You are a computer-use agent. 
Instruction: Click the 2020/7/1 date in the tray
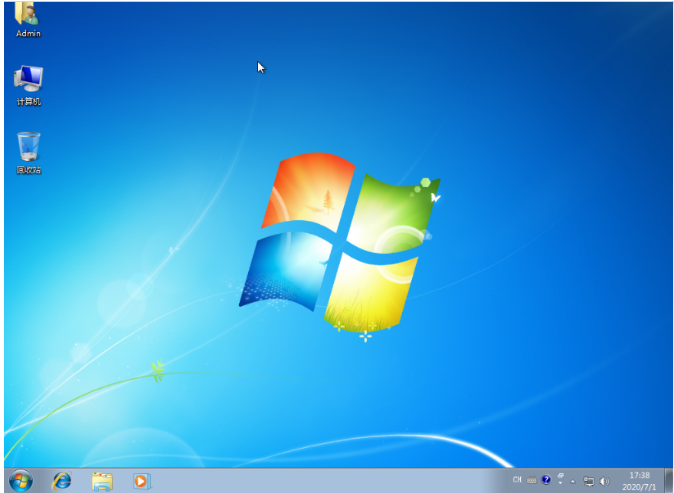point(637,487)
